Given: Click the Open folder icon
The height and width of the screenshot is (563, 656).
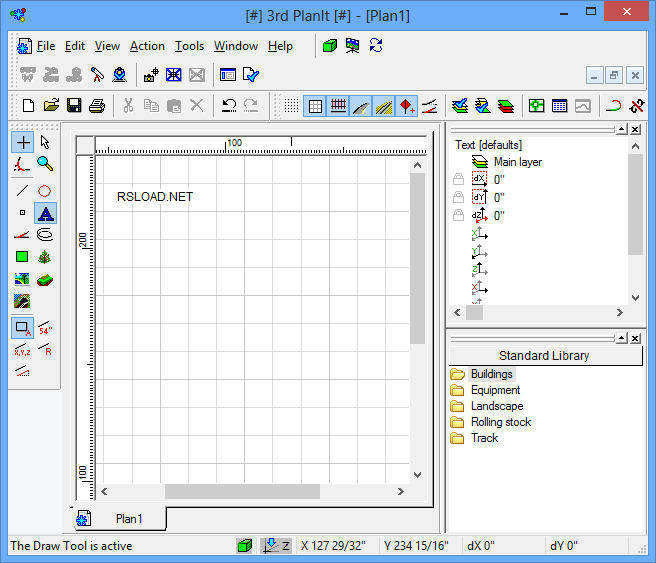Looking at the screenshot, I should point(51,106).
